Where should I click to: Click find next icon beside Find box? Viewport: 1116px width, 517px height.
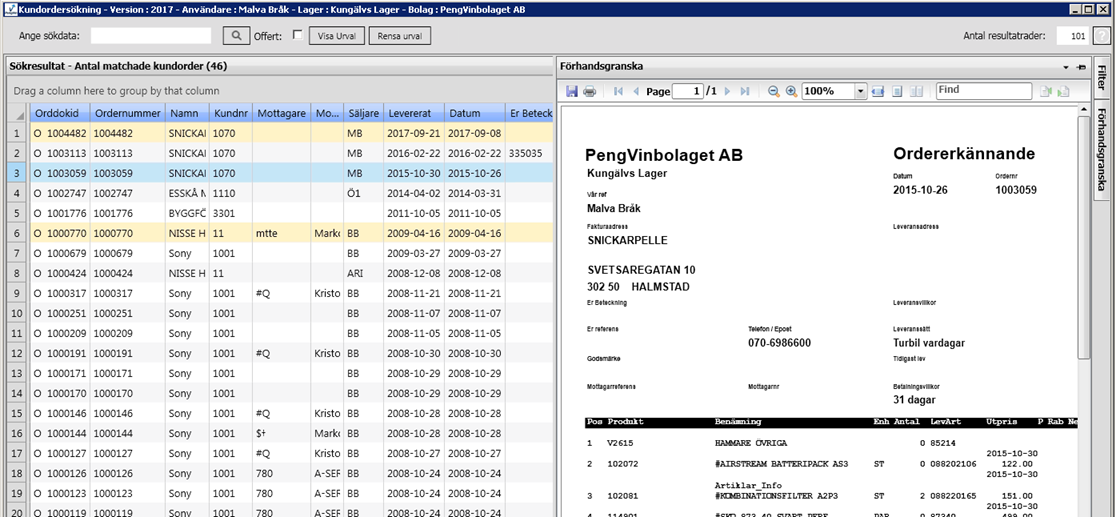[x=1063, y=91]
